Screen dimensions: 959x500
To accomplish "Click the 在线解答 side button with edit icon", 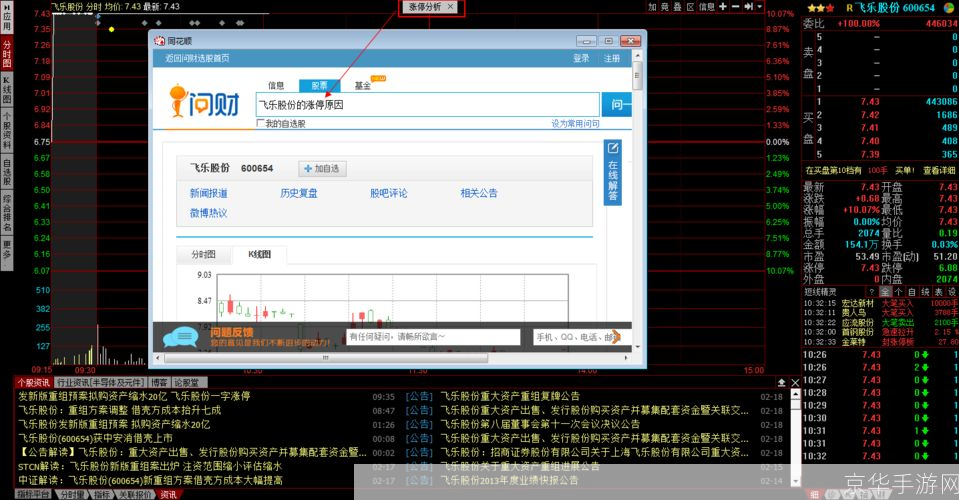I will coord(613,173).
